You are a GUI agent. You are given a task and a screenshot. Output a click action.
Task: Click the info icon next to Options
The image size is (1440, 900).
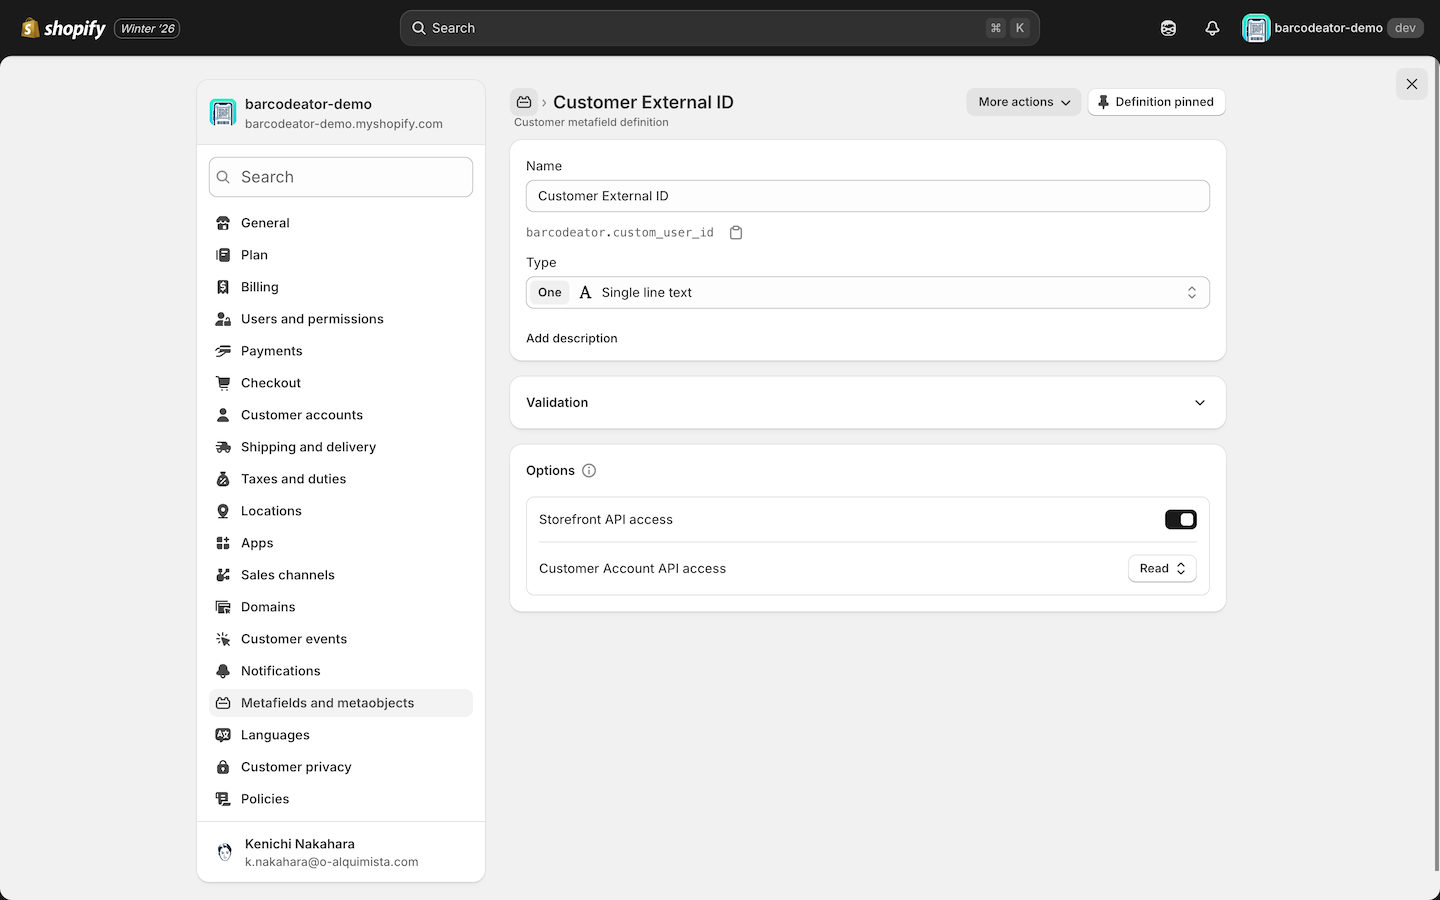[x=589, y=470]
